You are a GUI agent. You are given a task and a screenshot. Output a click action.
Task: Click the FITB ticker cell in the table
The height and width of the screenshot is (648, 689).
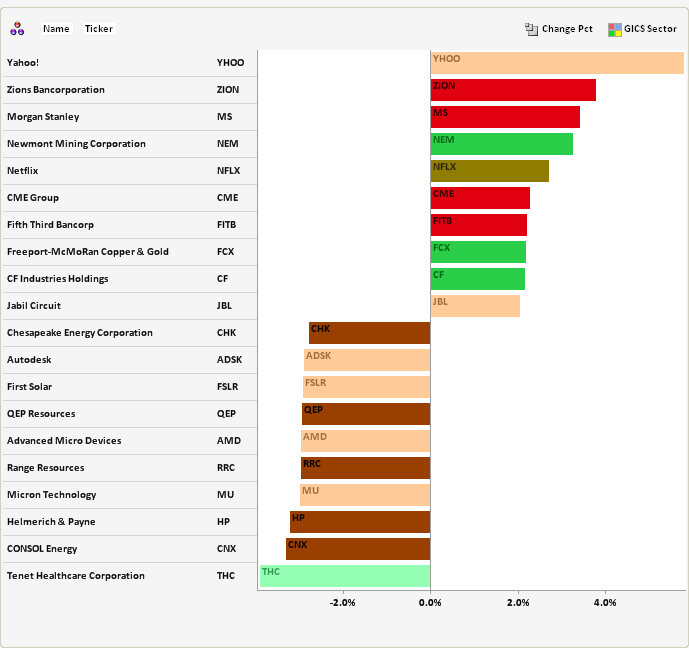[x=226, y=224]
